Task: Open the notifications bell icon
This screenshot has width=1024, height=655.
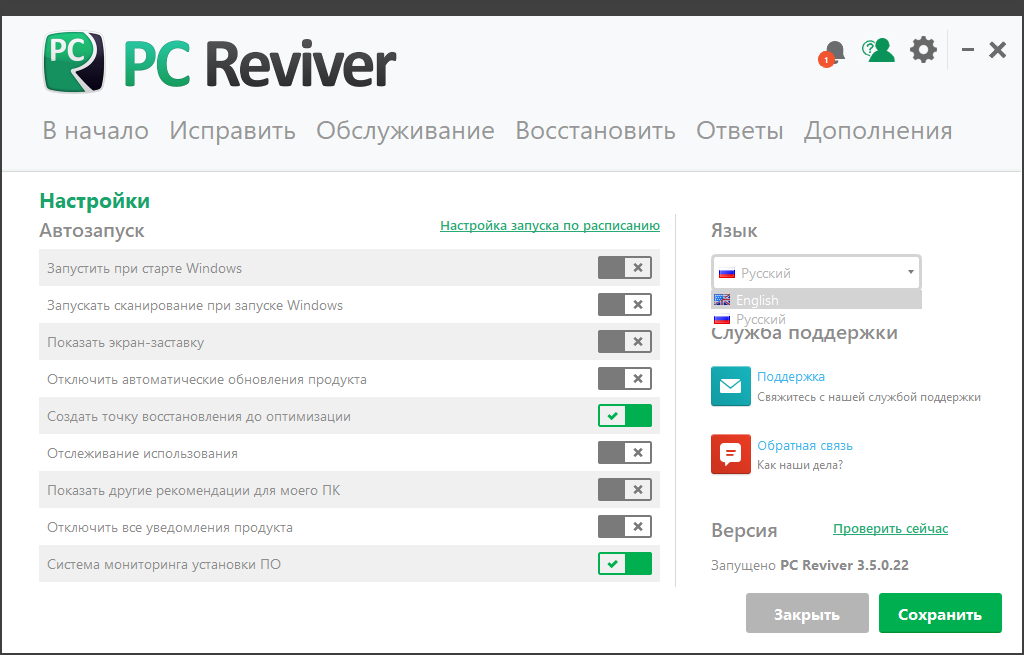Action: 833,52
